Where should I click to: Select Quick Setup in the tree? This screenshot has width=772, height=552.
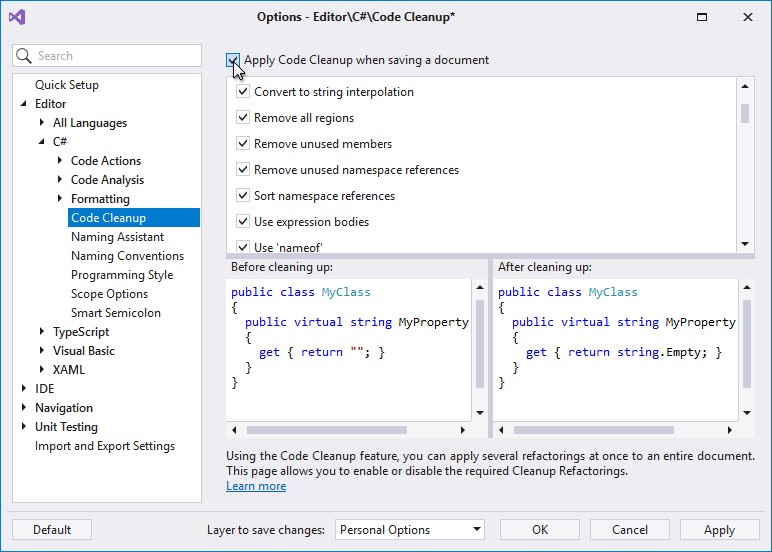point(66,85)
